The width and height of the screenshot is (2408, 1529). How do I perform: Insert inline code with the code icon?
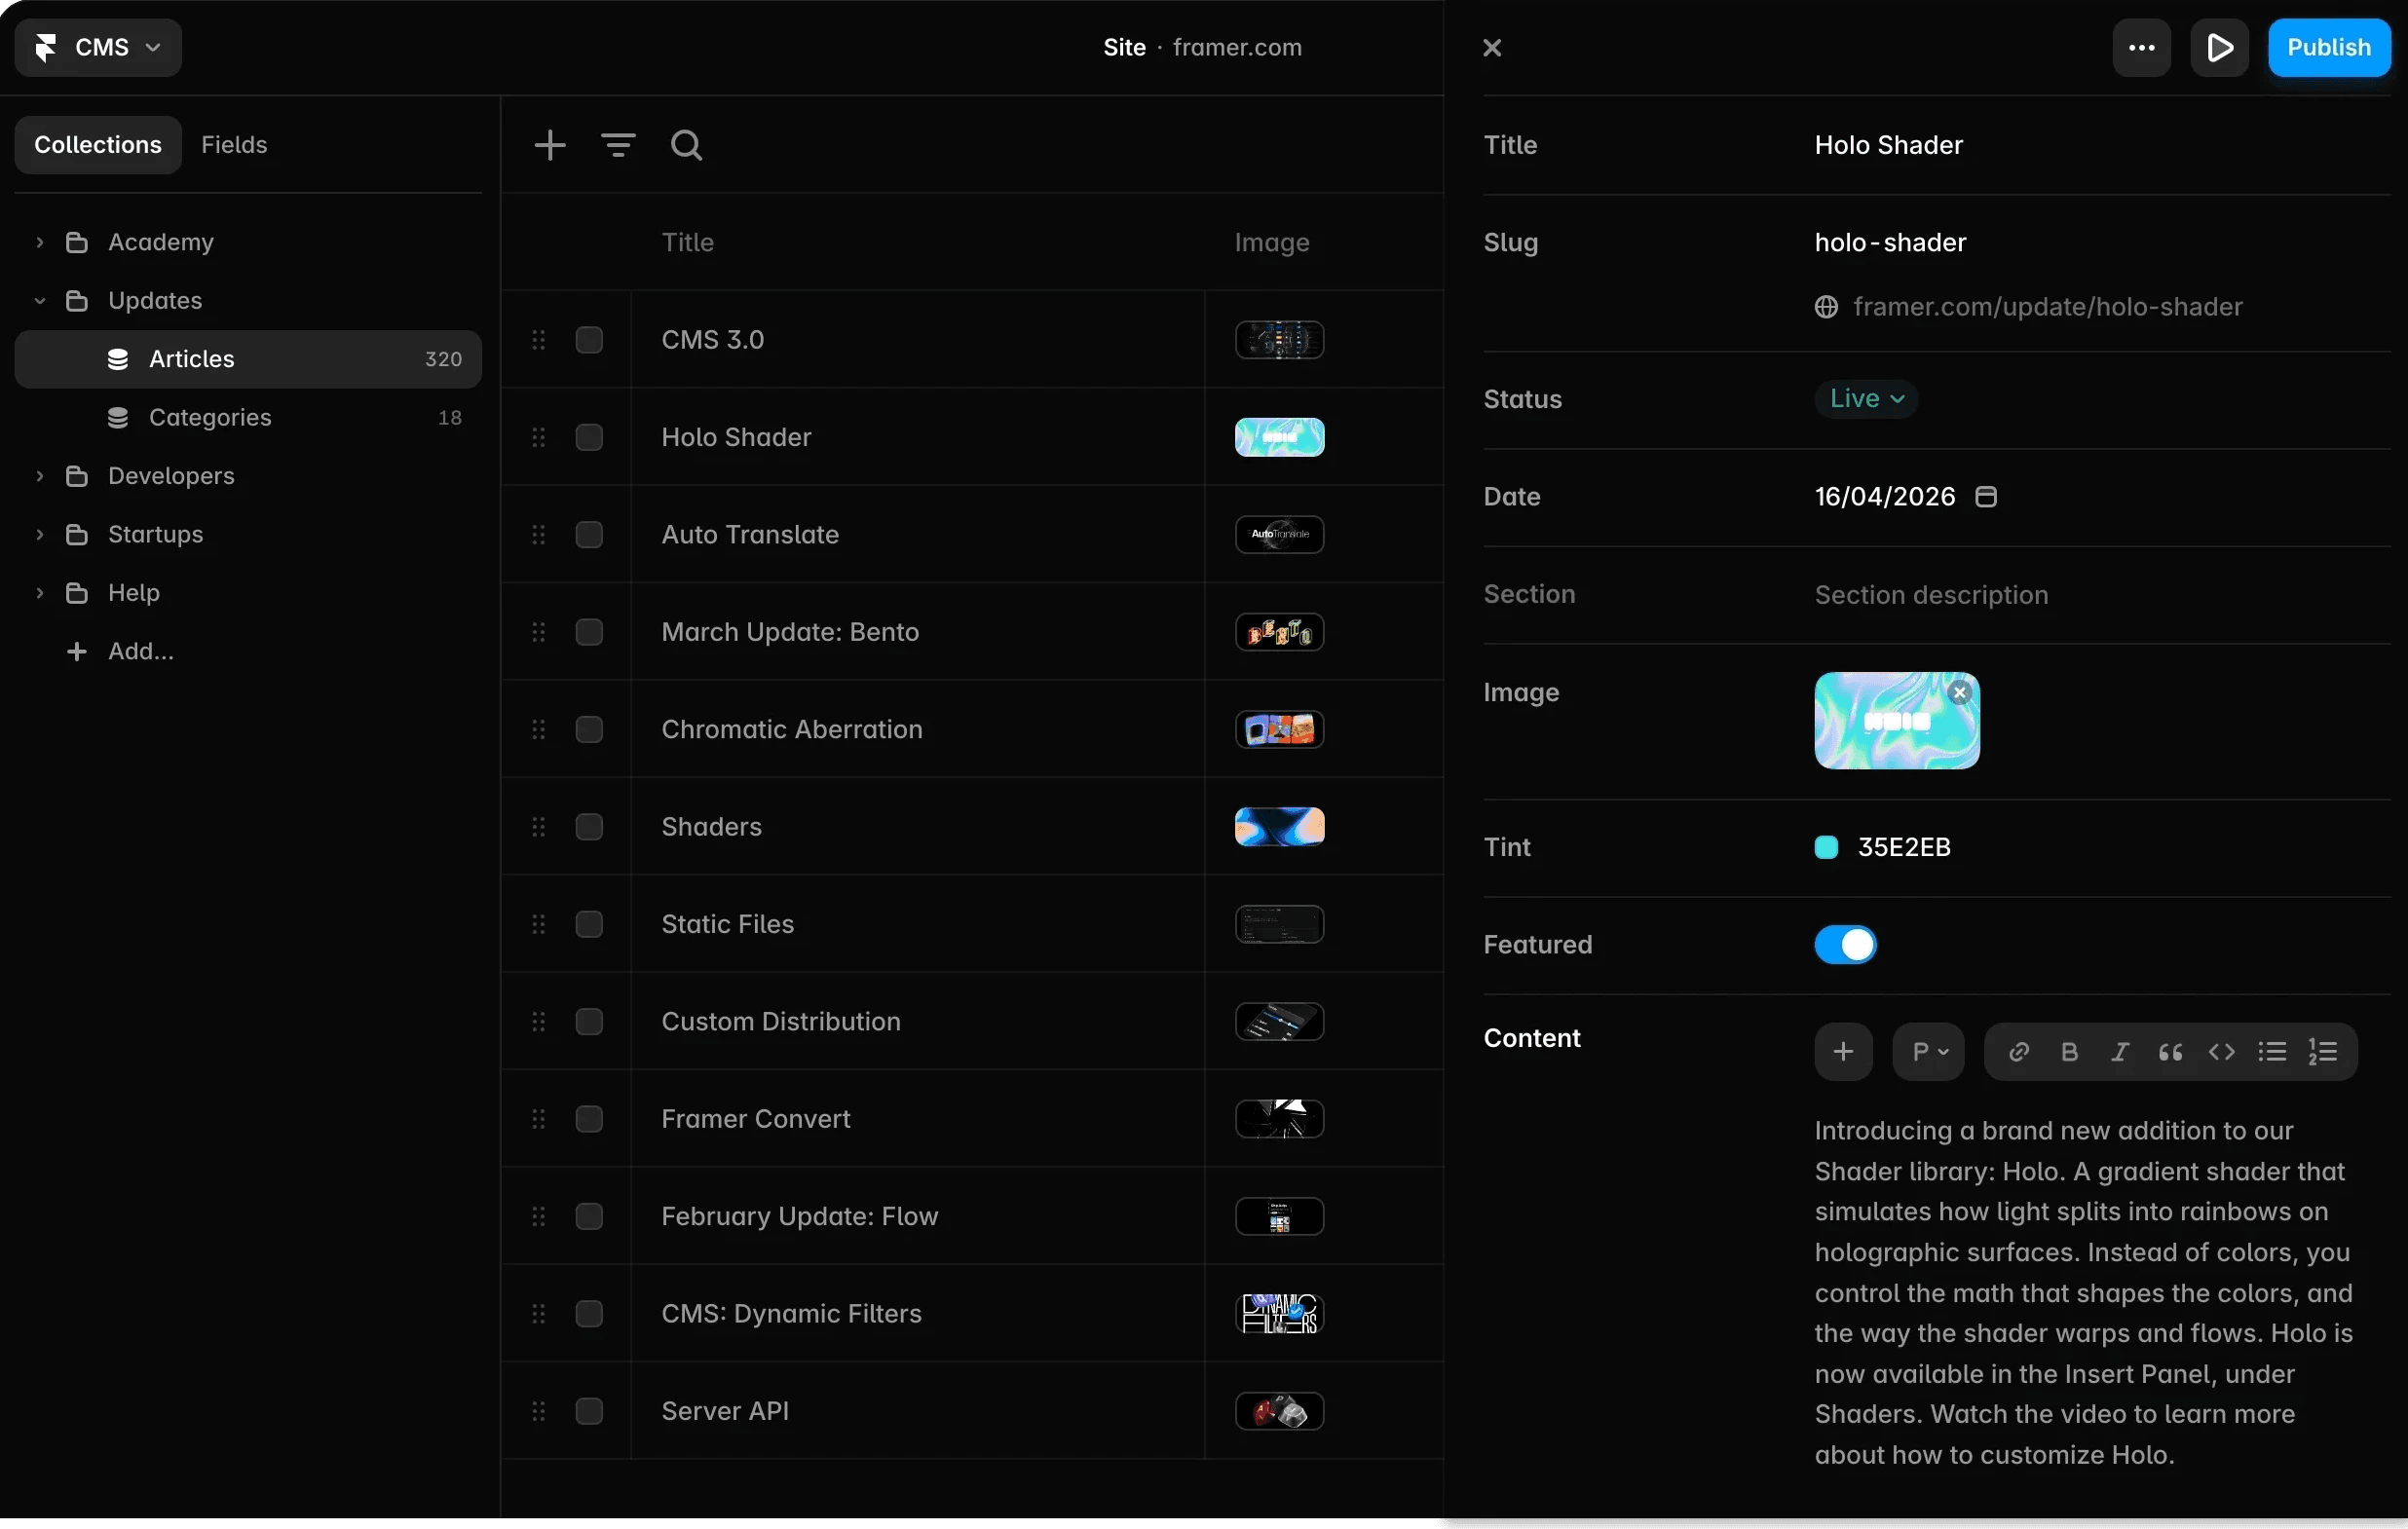pyautogui.click(x=2221, y=1052)
